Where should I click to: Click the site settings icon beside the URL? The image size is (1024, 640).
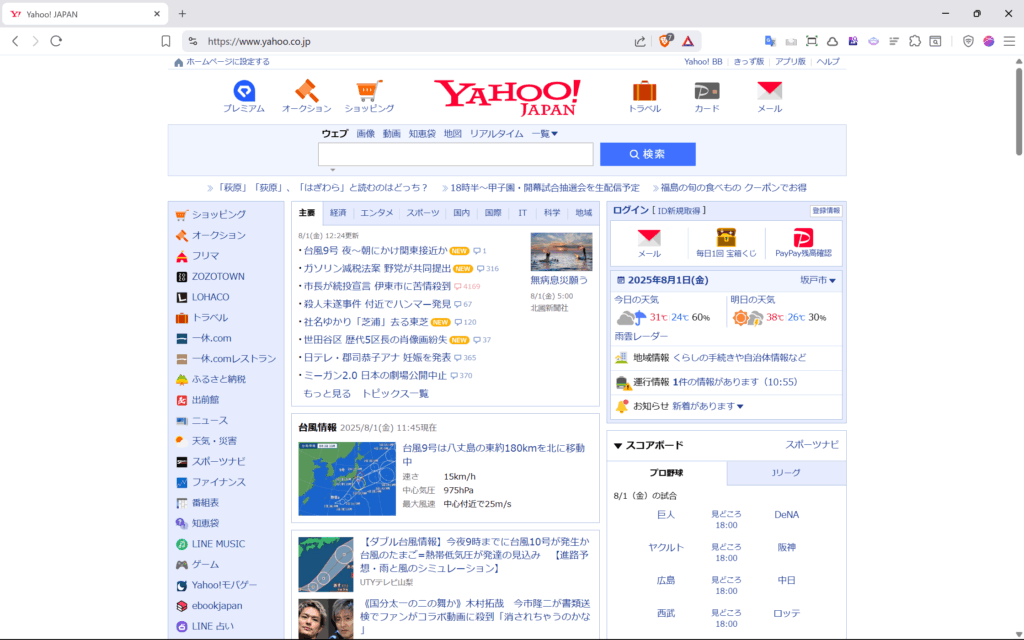pos(193,41)
